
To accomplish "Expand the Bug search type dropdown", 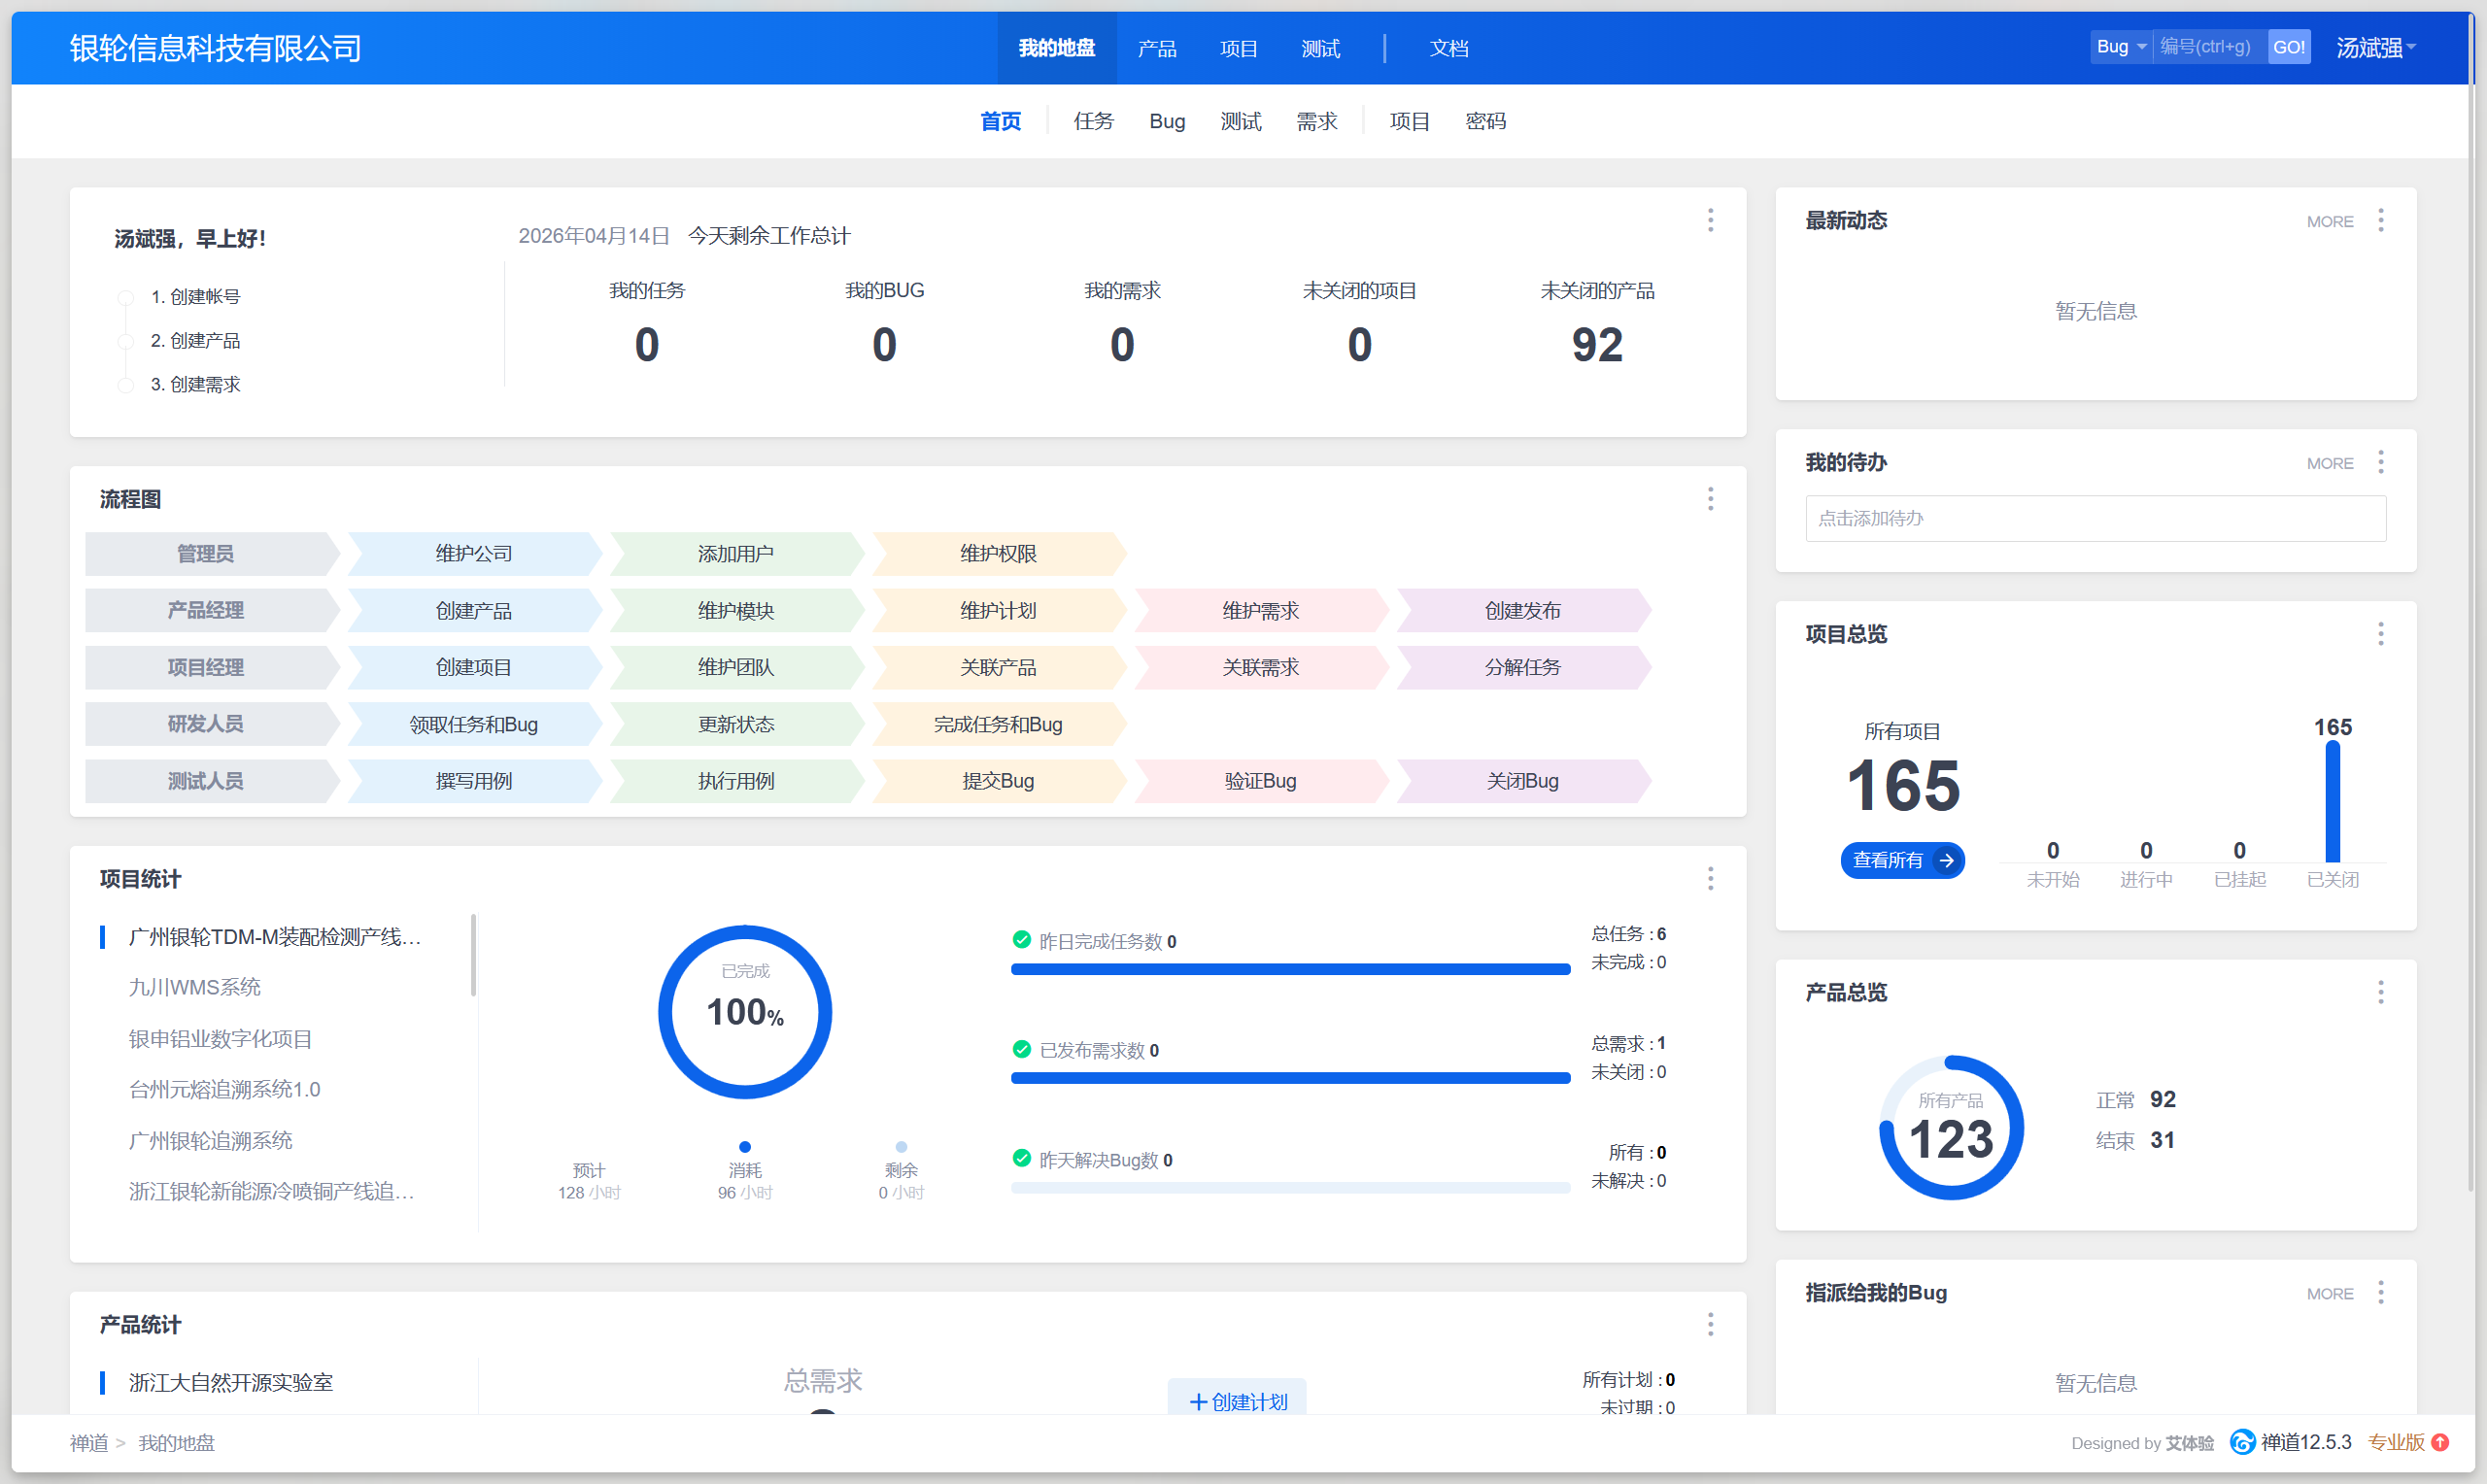I will coord(2120,47).
